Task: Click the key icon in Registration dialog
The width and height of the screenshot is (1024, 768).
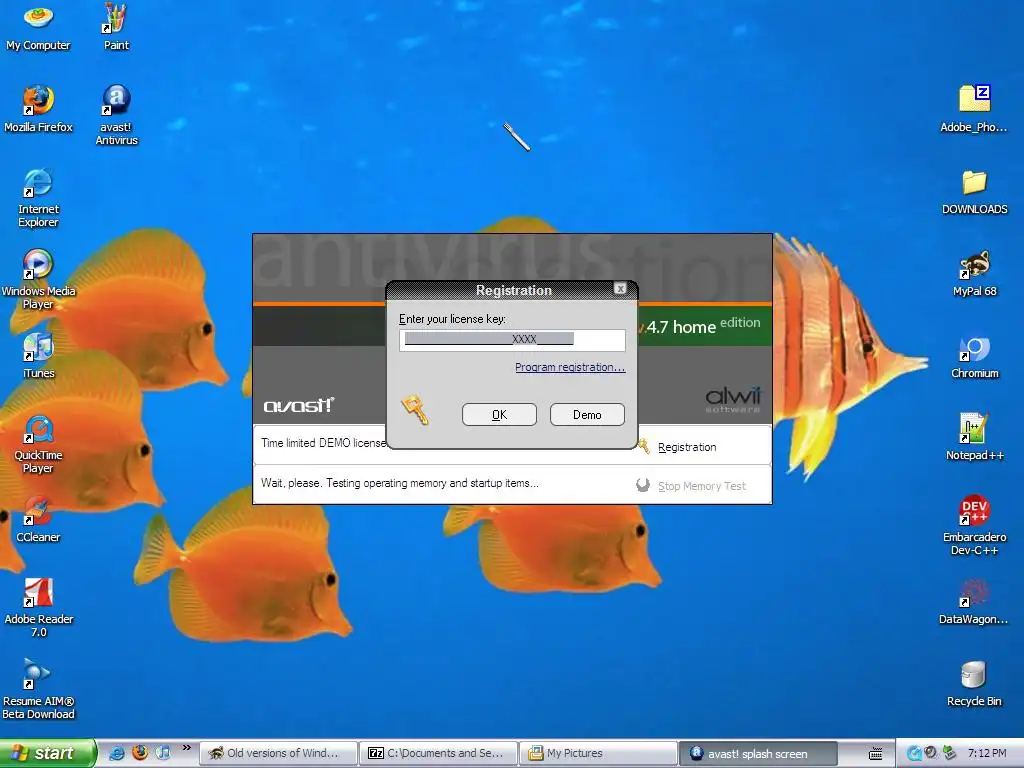Action: pyautogui.click(x=415, y=410)
